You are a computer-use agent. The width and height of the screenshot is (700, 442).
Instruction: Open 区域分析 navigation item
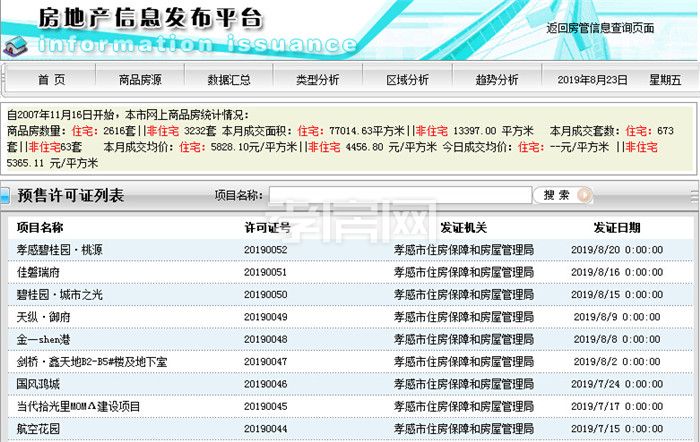(407, 80)
